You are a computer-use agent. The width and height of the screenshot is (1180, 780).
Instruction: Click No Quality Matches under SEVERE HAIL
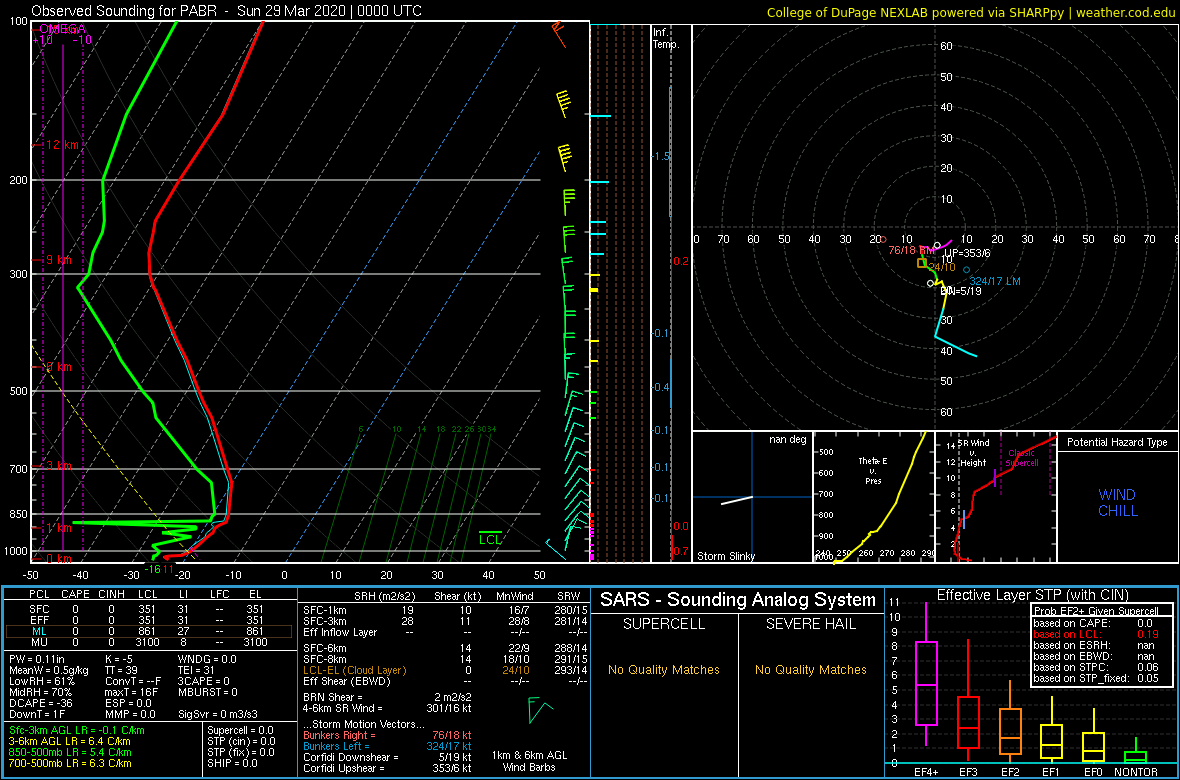click(x=811, y=669)
